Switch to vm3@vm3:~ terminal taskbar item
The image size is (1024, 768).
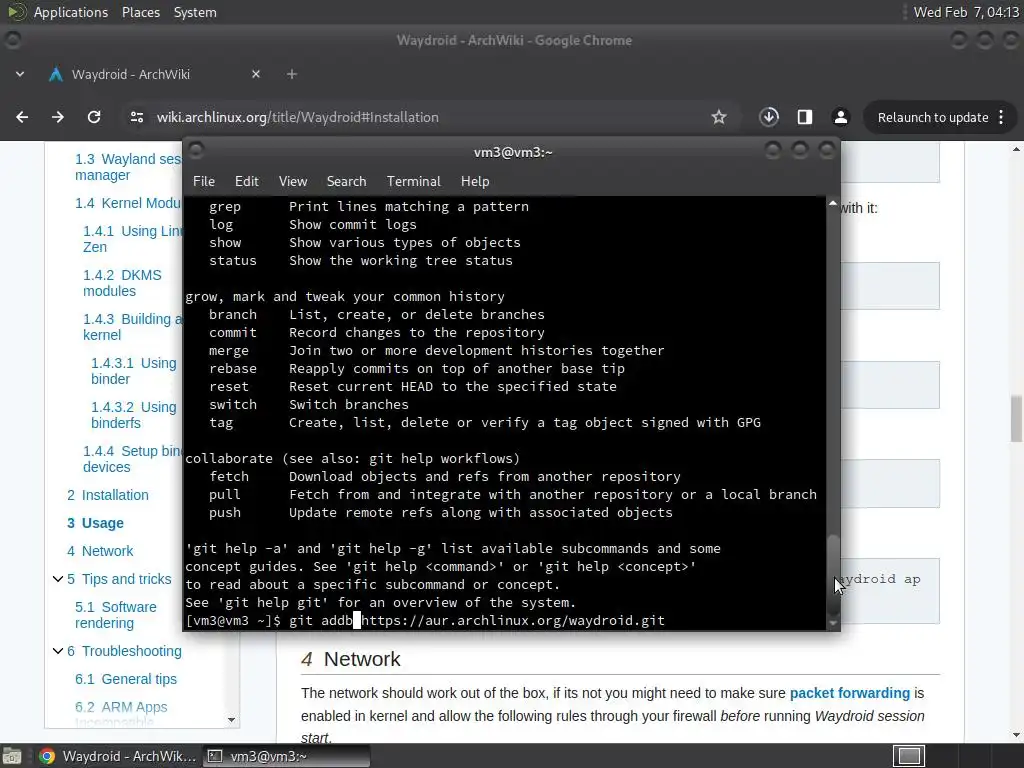click(x=287, y=756)
